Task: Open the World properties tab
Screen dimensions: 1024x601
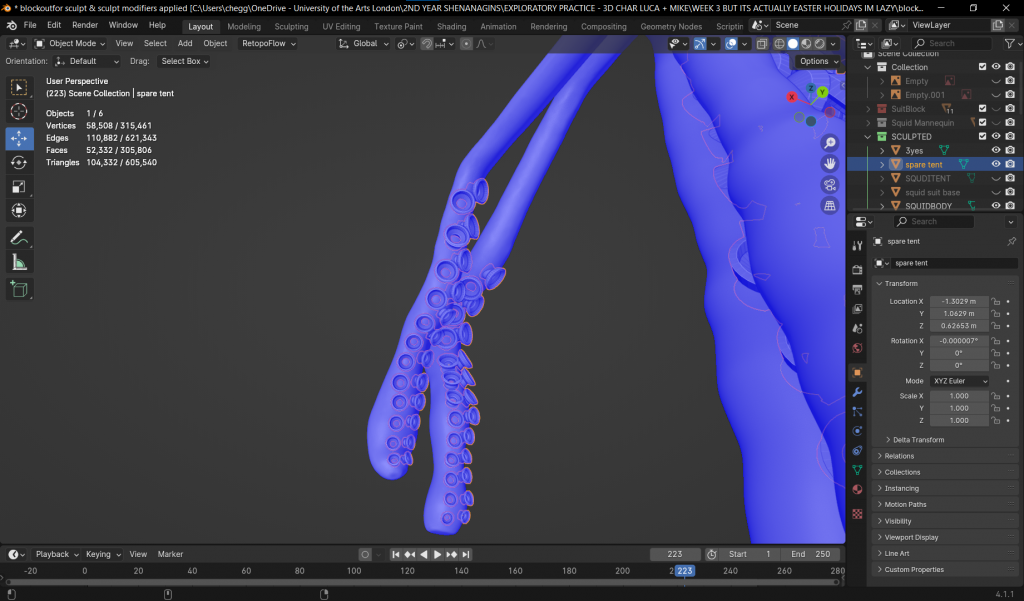Action: 857,348
